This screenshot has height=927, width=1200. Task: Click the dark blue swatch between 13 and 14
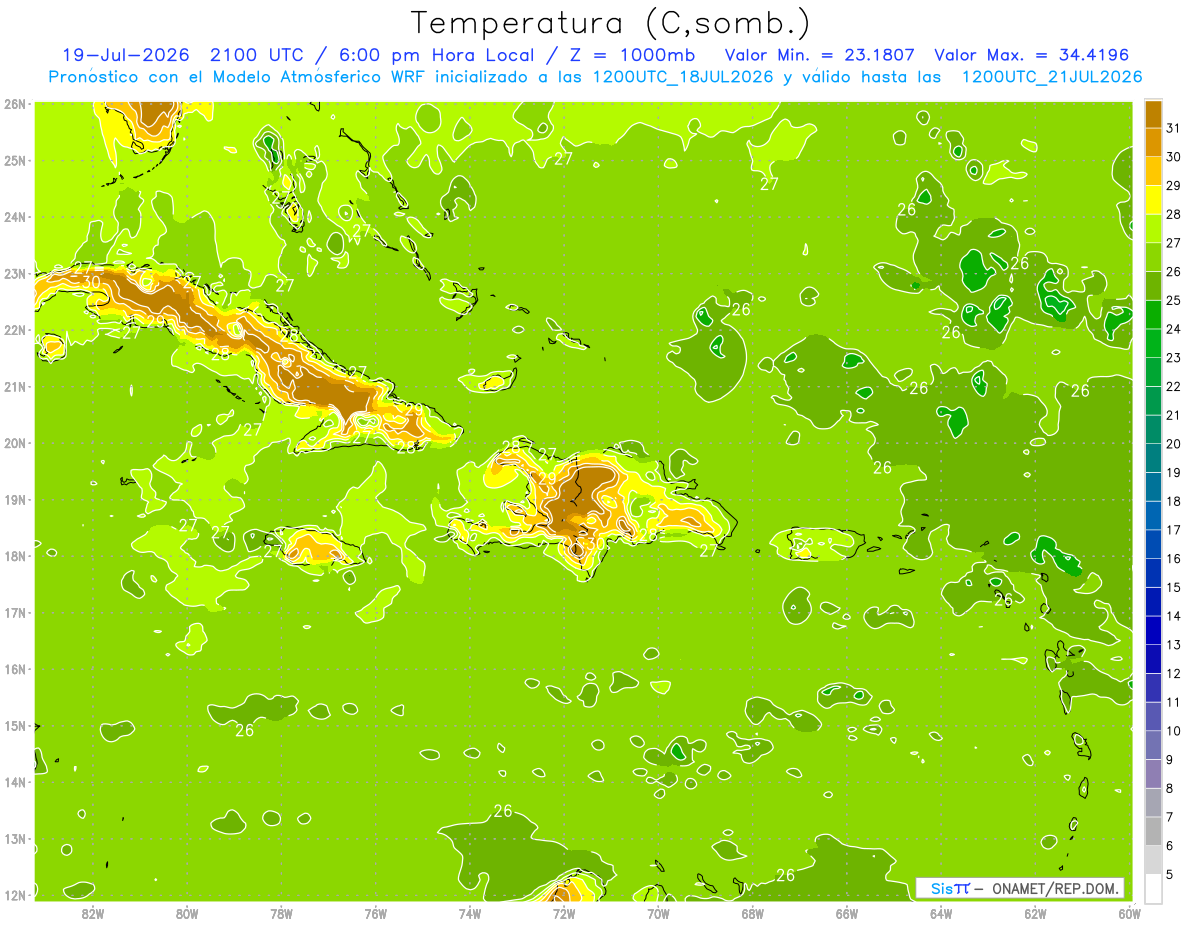1153,630
